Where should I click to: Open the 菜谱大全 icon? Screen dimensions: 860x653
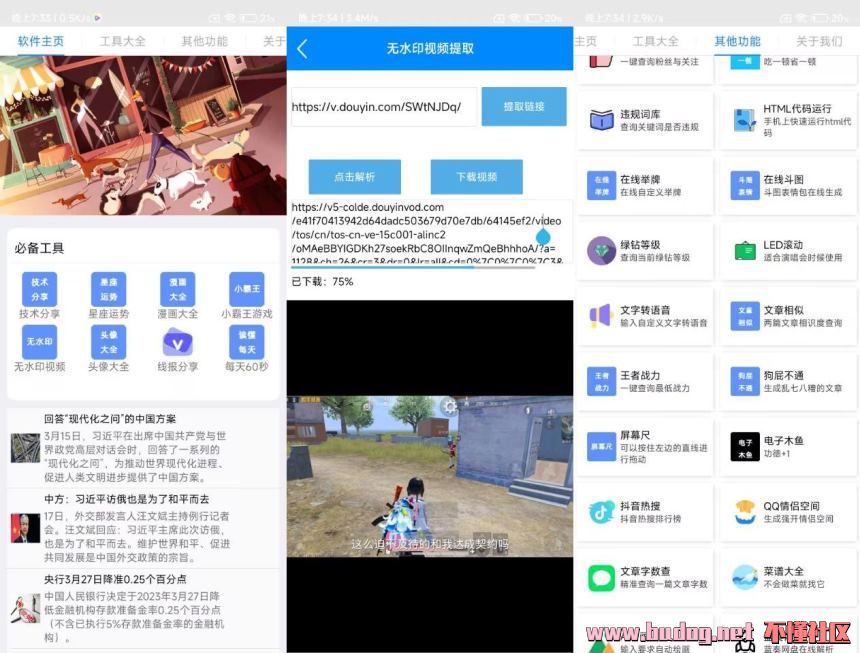point(745,577)
